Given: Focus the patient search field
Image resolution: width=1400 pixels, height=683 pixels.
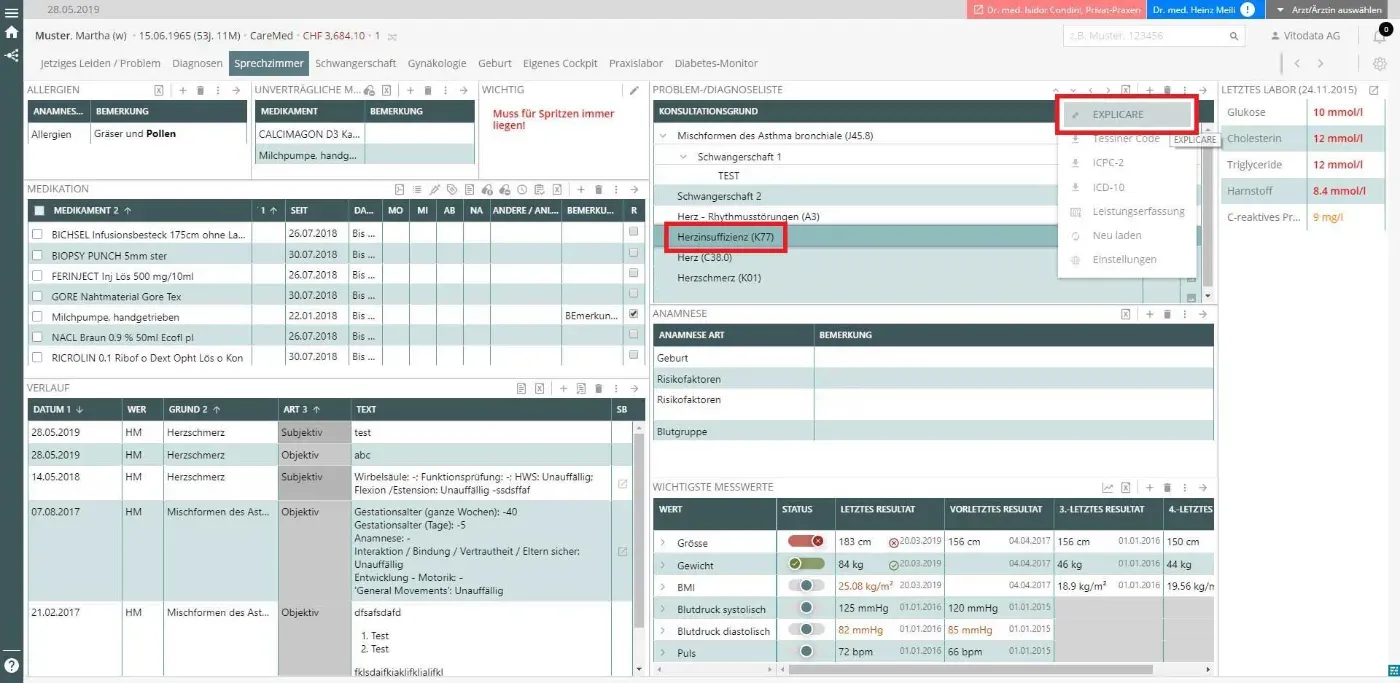Looking at the screenshot, I should (1156, 35).
